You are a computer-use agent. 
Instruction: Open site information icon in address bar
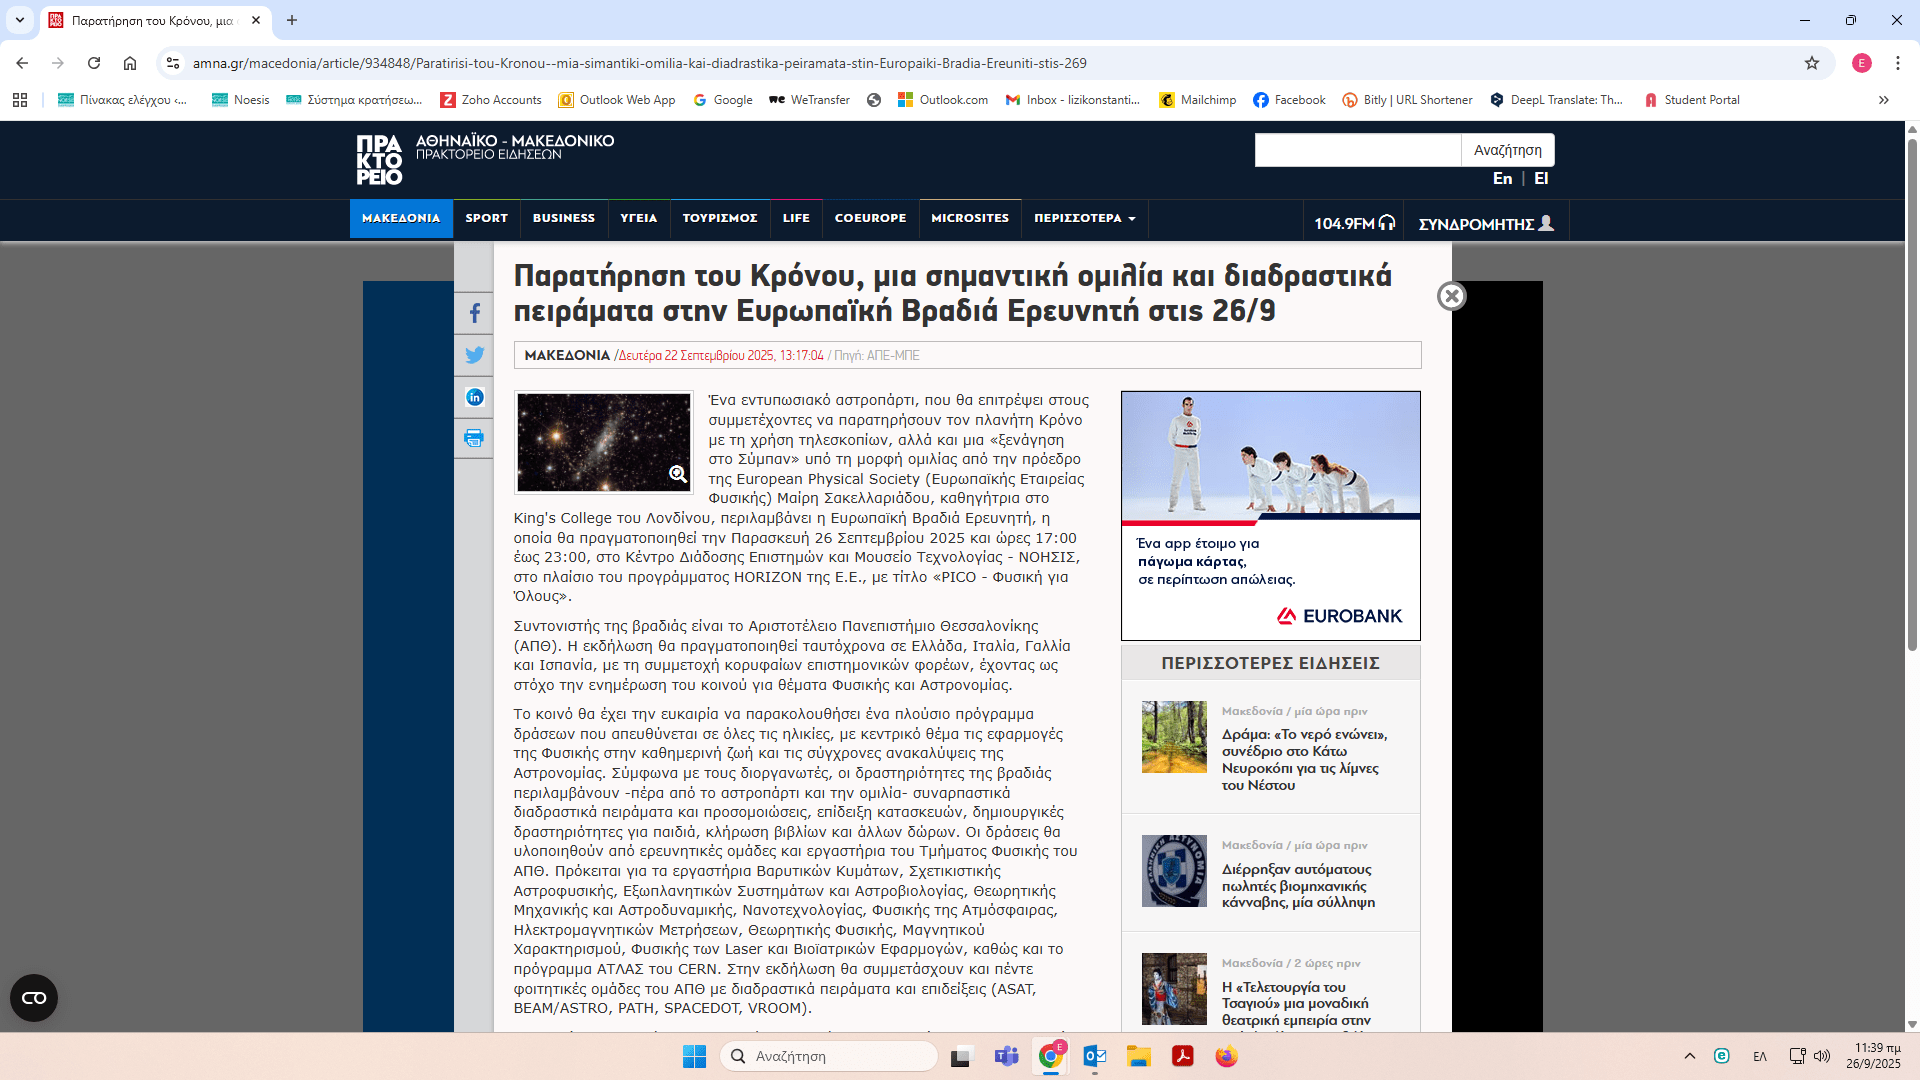(x=173, y=63)
